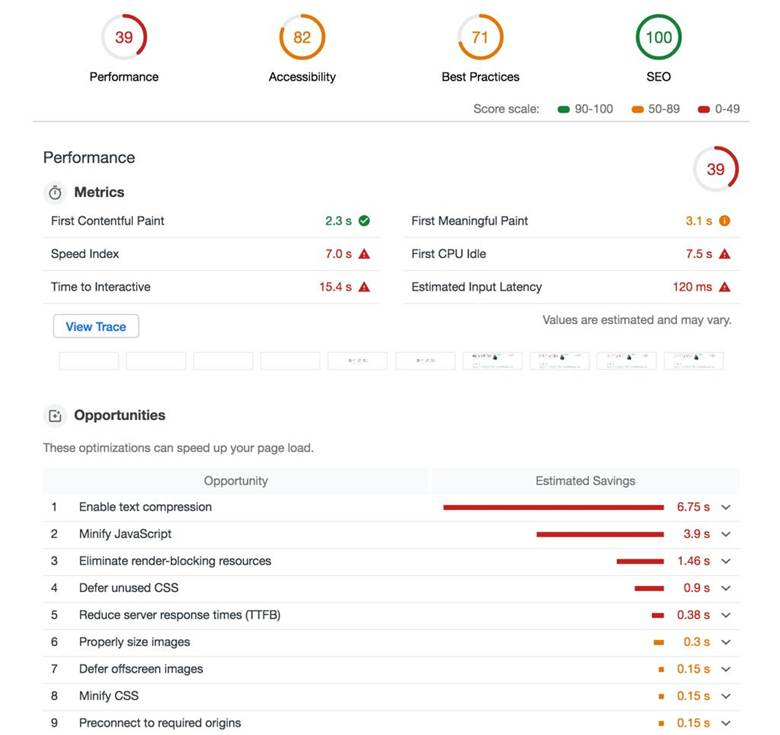This screenshot has width=780, height=735.
Task: Click the Accessibility label under the gauge
Action: pos(302,77)
